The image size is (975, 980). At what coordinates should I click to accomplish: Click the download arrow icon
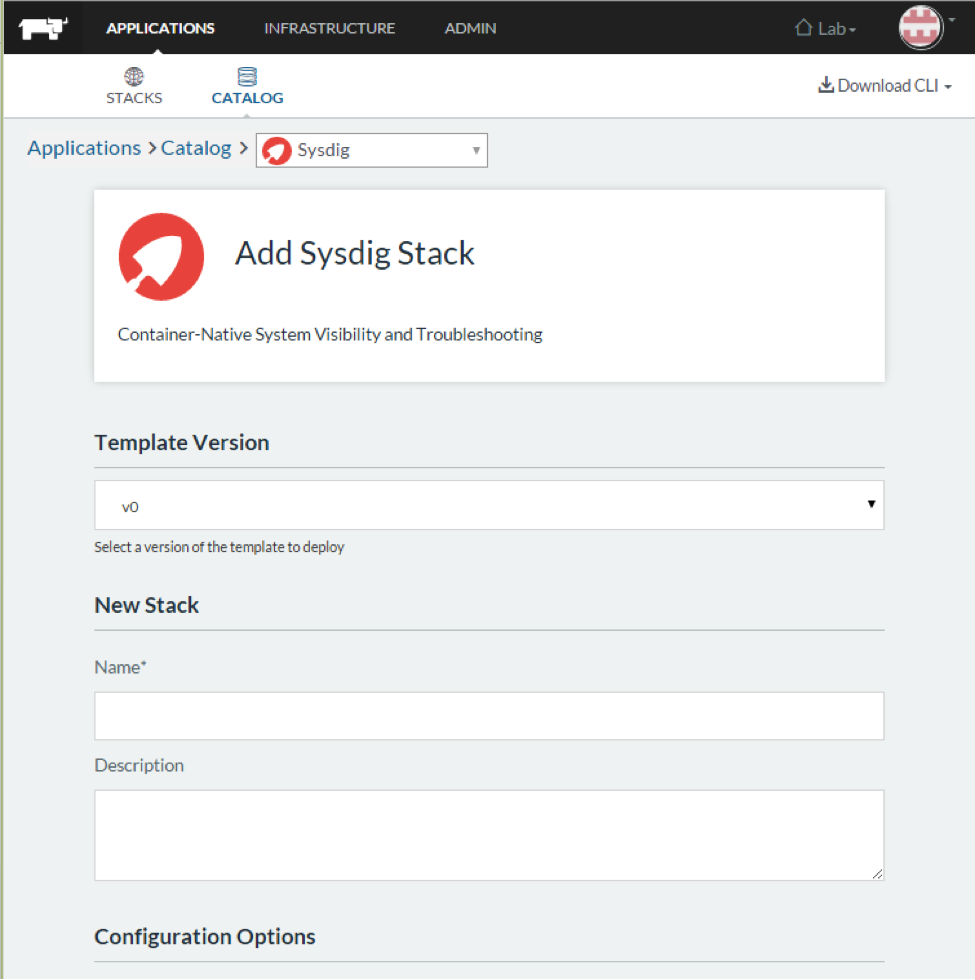(826, 85)
